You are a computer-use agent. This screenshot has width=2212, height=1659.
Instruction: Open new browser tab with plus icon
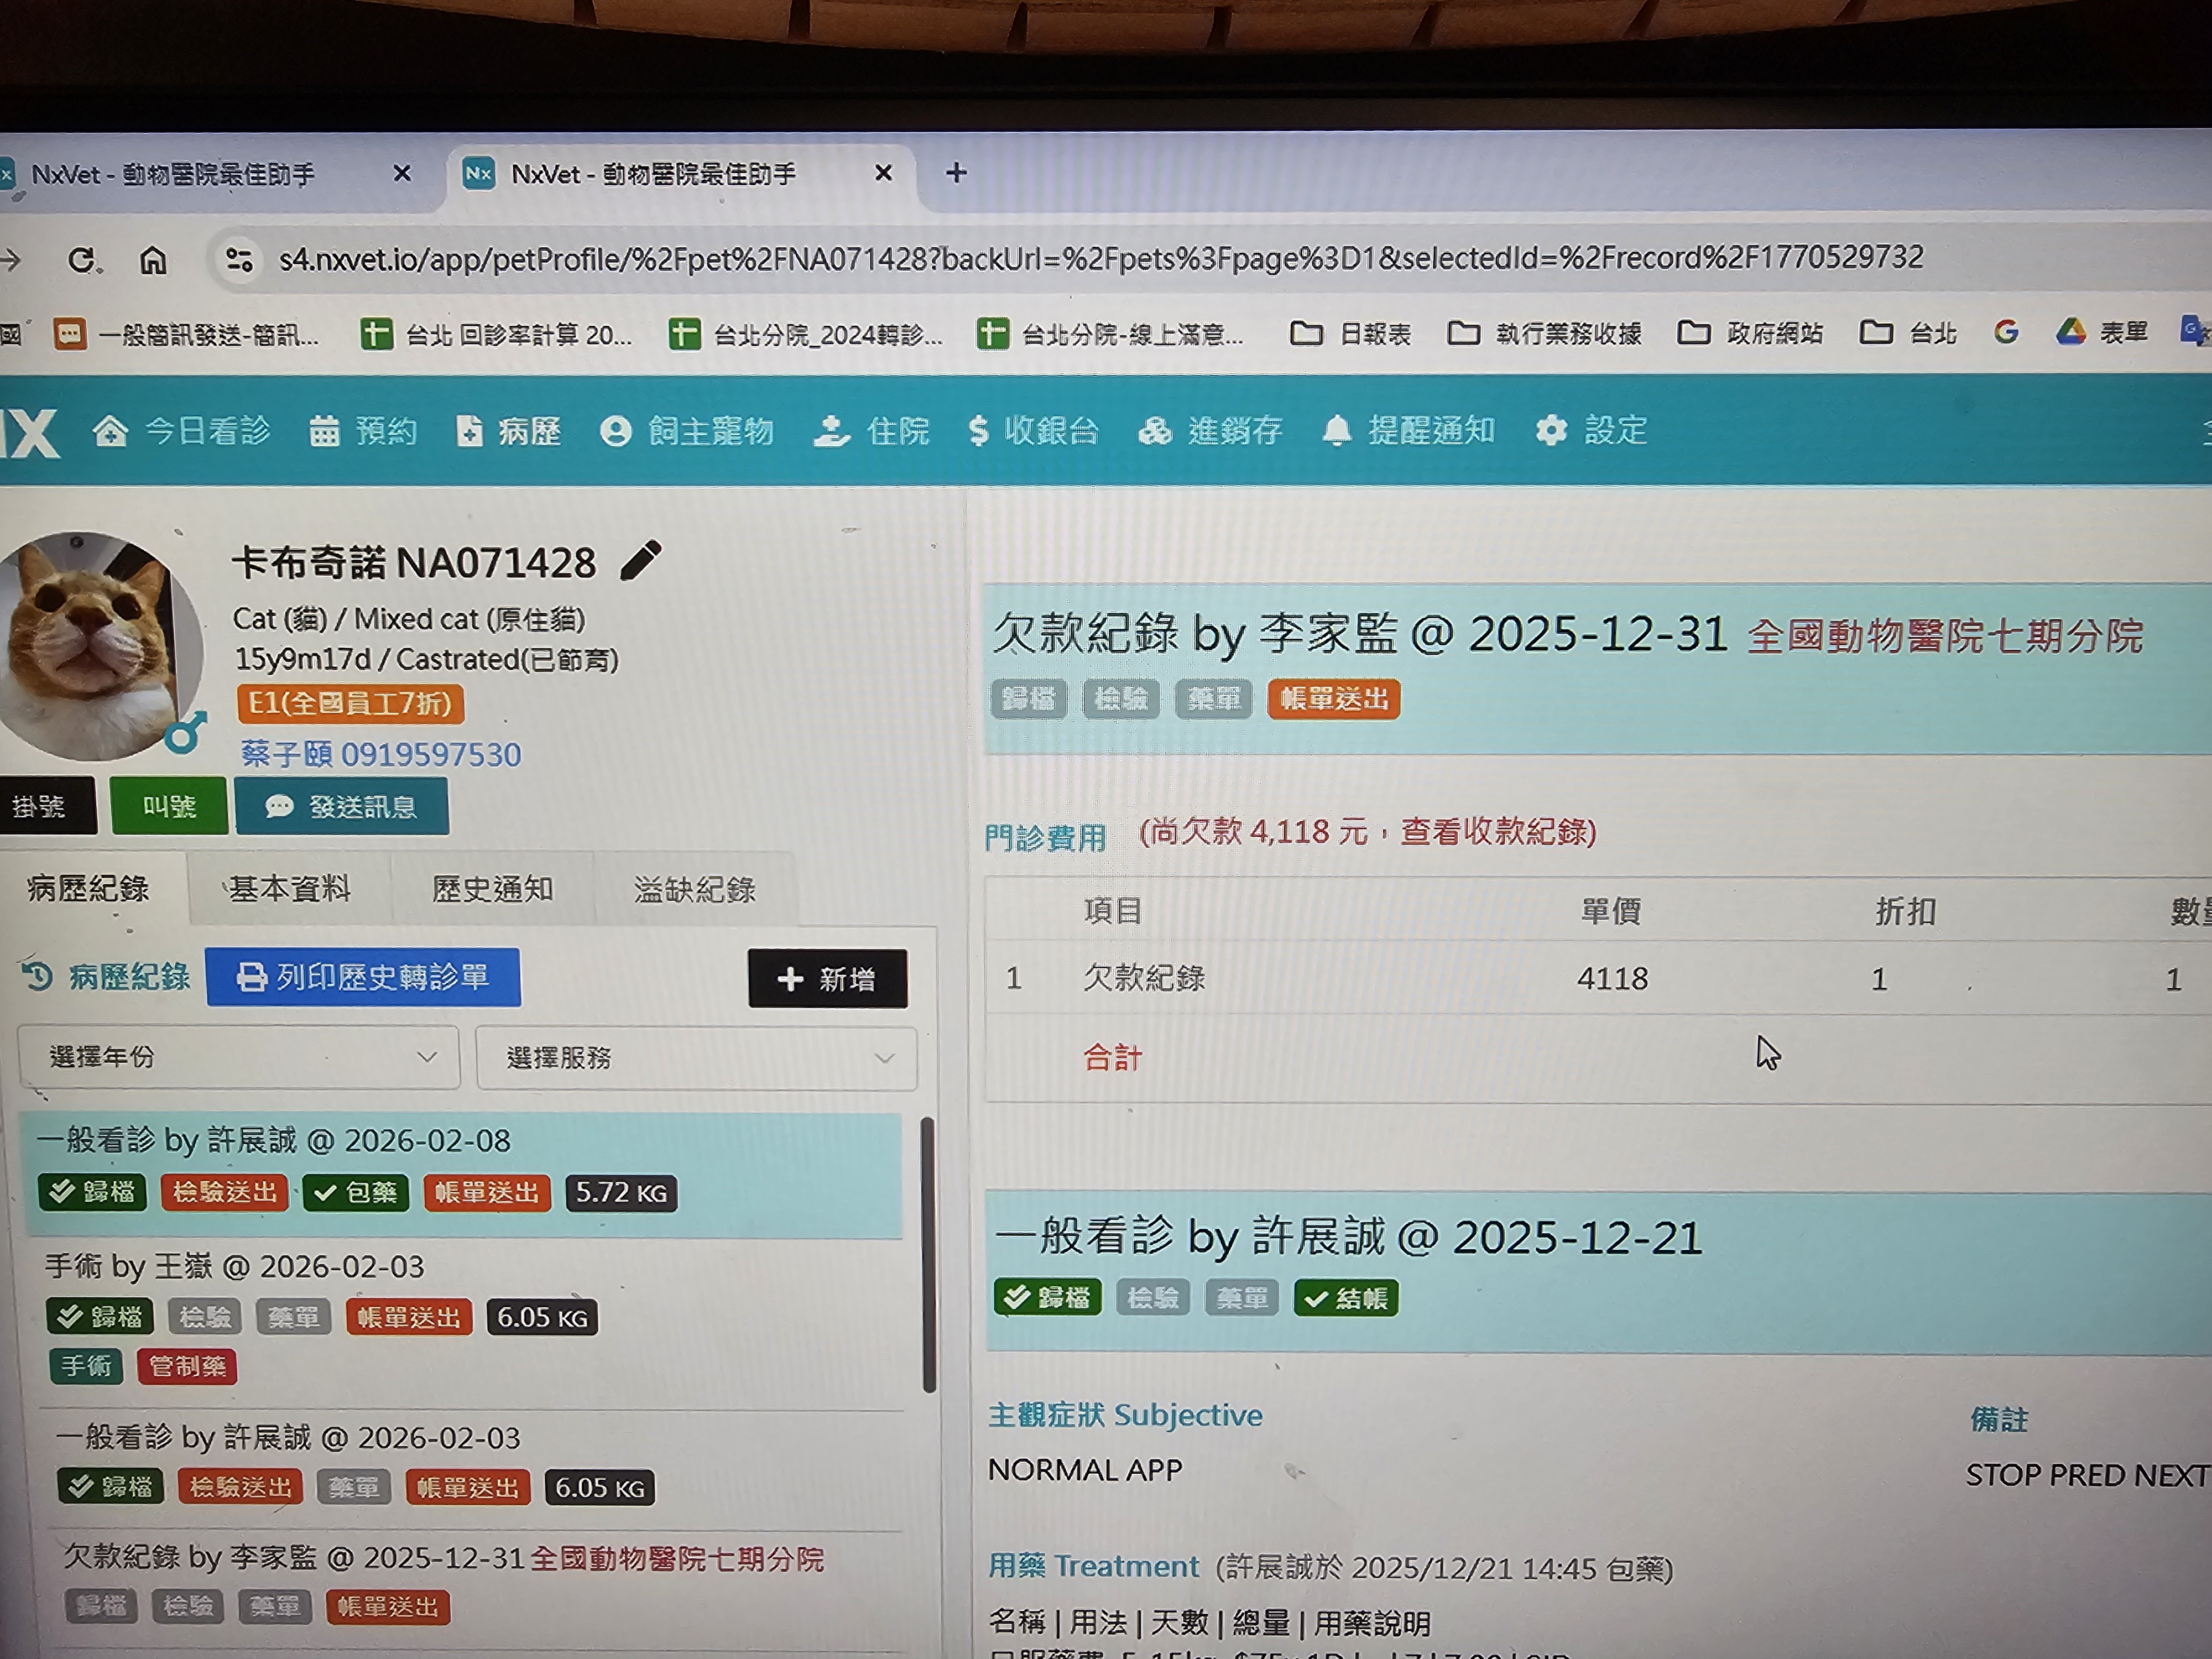click(x=956, y=173)
